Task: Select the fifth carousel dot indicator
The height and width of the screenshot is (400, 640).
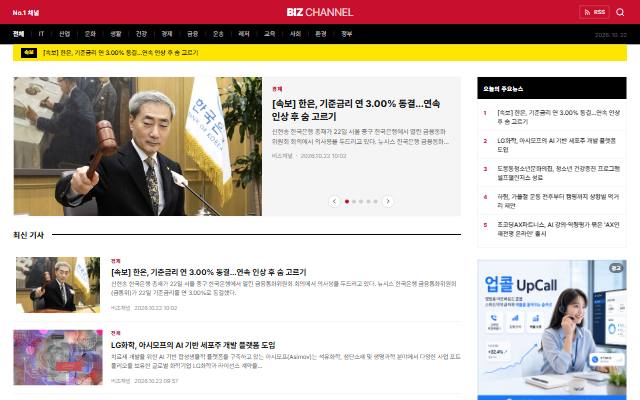Action: [x=376, y=201]
